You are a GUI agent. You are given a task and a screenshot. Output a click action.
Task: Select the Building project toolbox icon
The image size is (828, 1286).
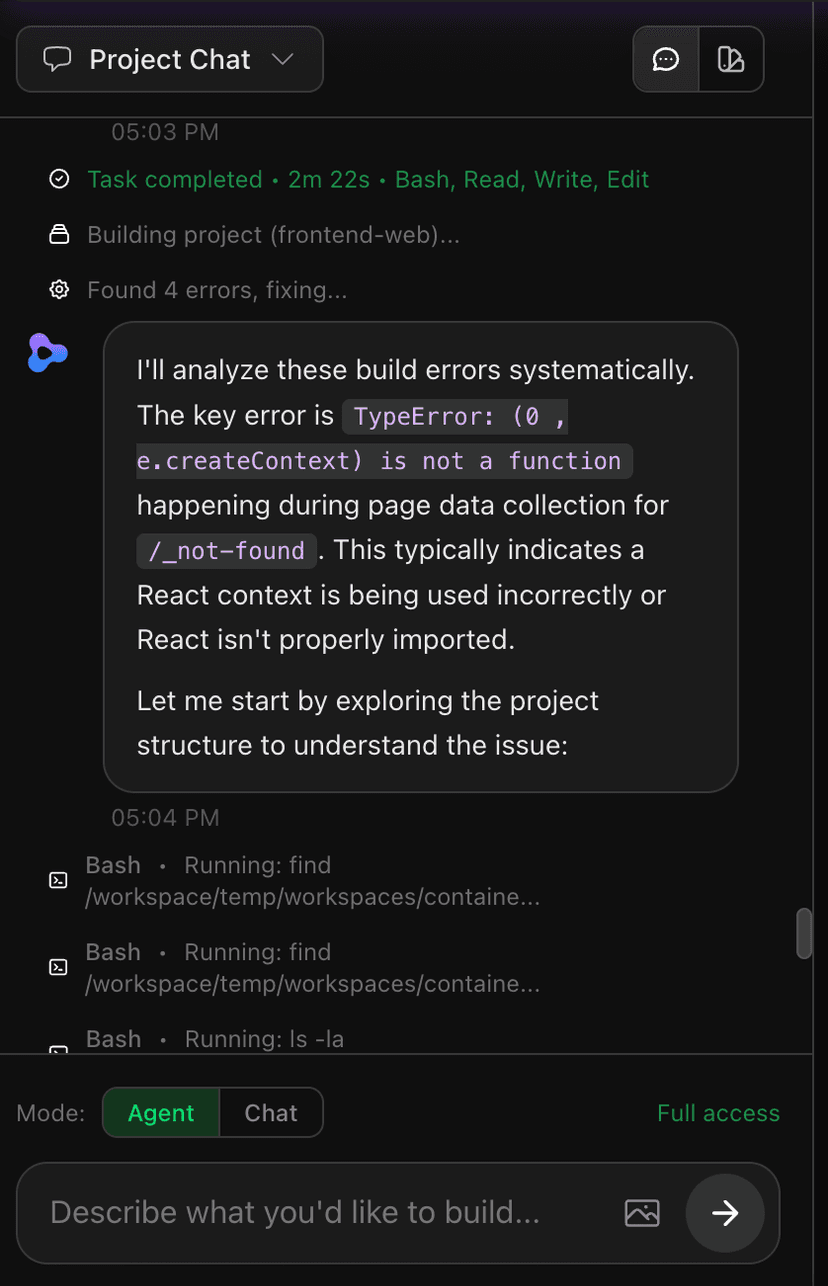pyautogui.click(x=59, y=234)
